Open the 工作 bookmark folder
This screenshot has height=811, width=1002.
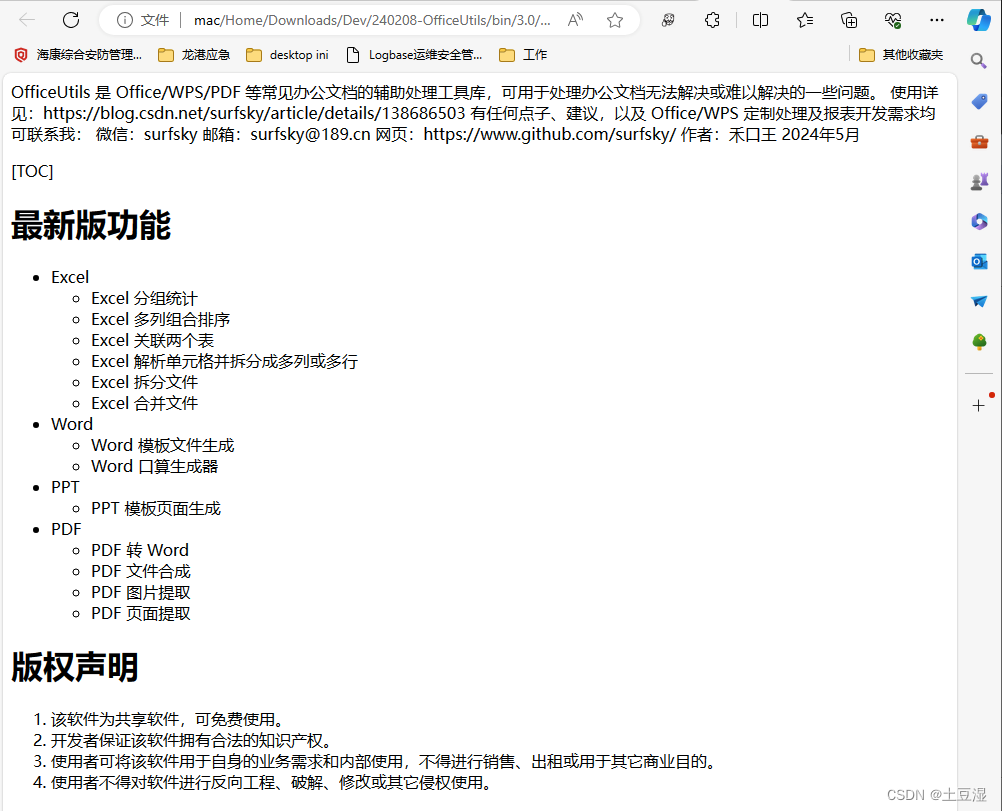coord(523,55)
